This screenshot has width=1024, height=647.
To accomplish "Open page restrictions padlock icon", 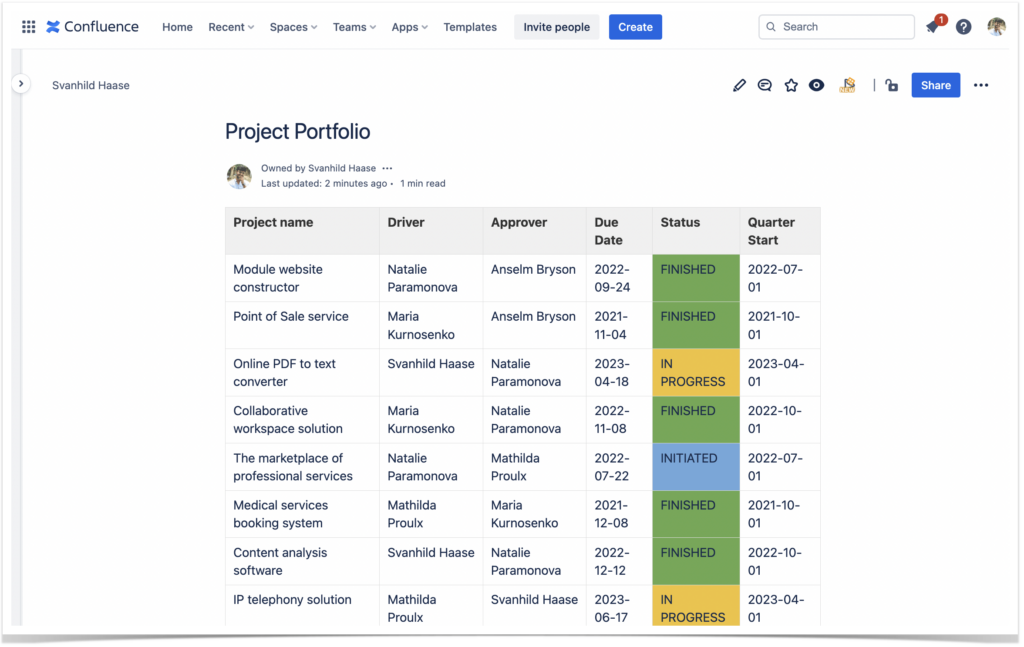I will (x=891, y=86).
